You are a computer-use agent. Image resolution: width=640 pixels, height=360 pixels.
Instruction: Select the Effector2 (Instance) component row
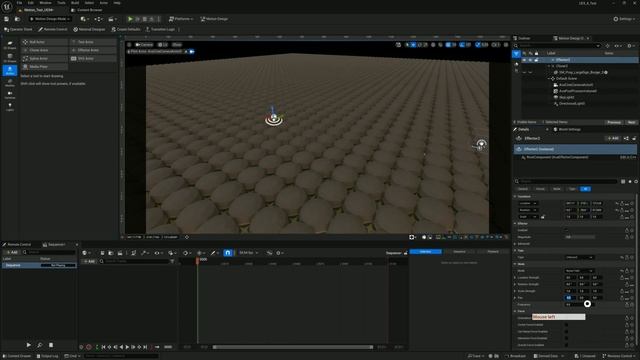point(575,149)
